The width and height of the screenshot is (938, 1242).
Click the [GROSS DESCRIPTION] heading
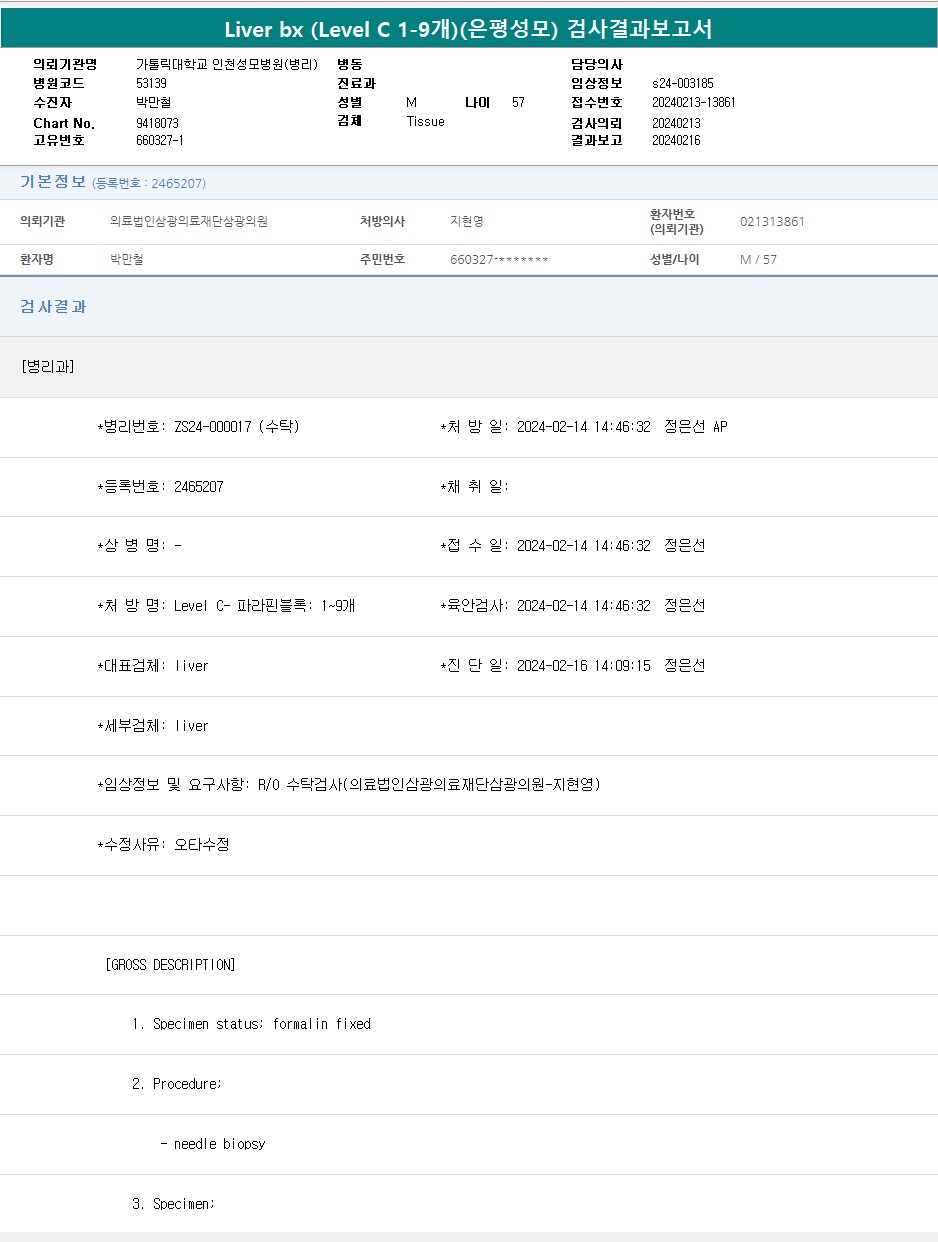pos(170,965)
